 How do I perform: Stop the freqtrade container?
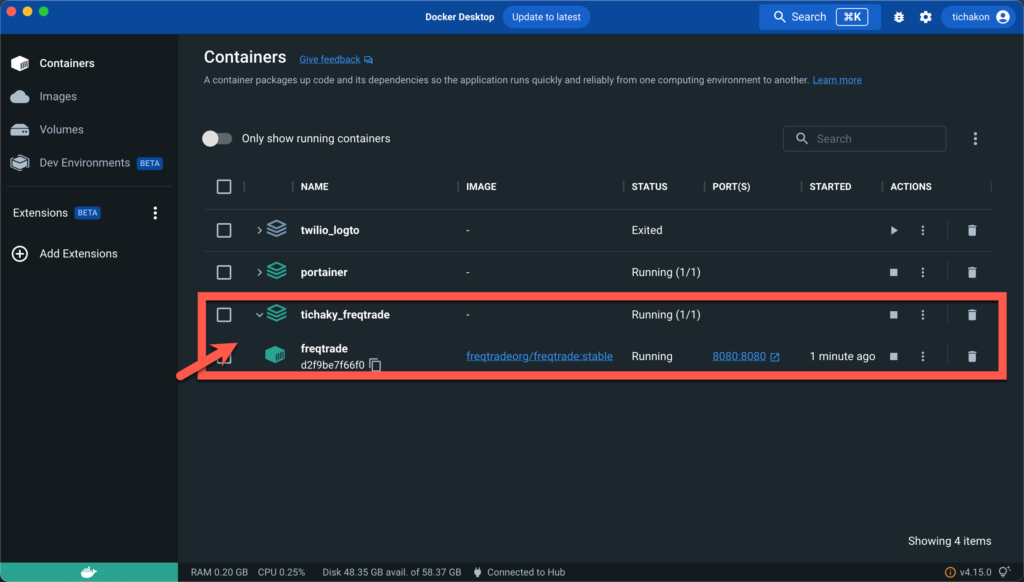(893, 357)
